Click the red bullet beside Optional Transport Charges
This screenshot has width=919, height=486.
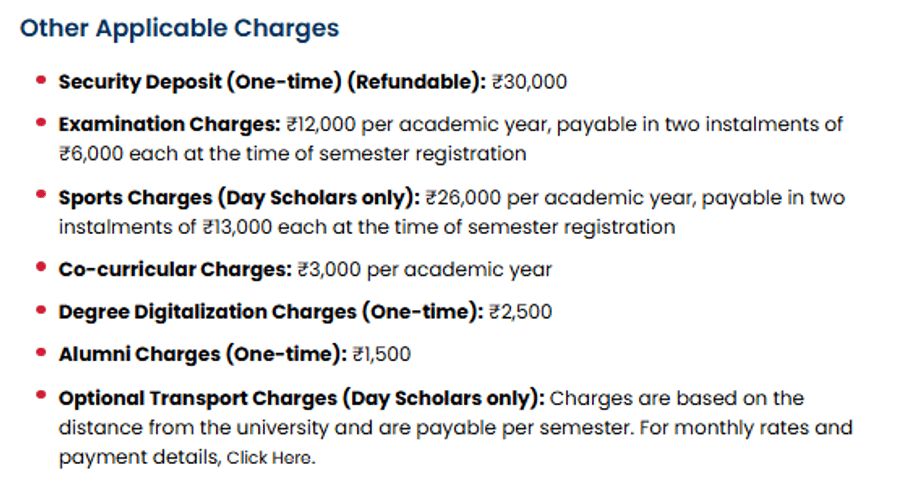click(41, 396)
